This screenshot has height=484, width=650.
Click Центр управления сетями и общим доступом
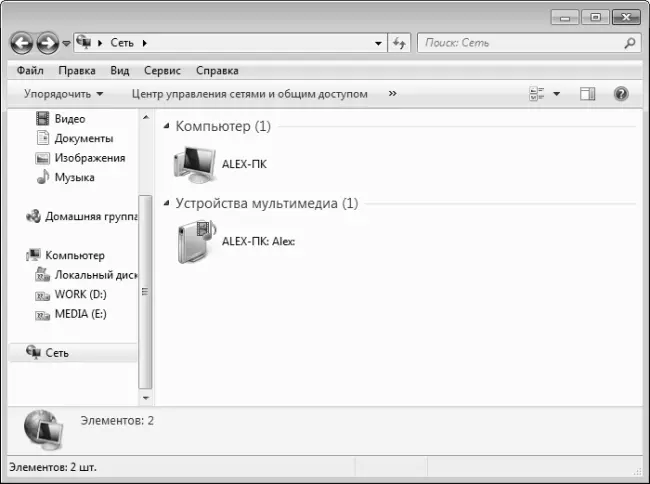249,94
